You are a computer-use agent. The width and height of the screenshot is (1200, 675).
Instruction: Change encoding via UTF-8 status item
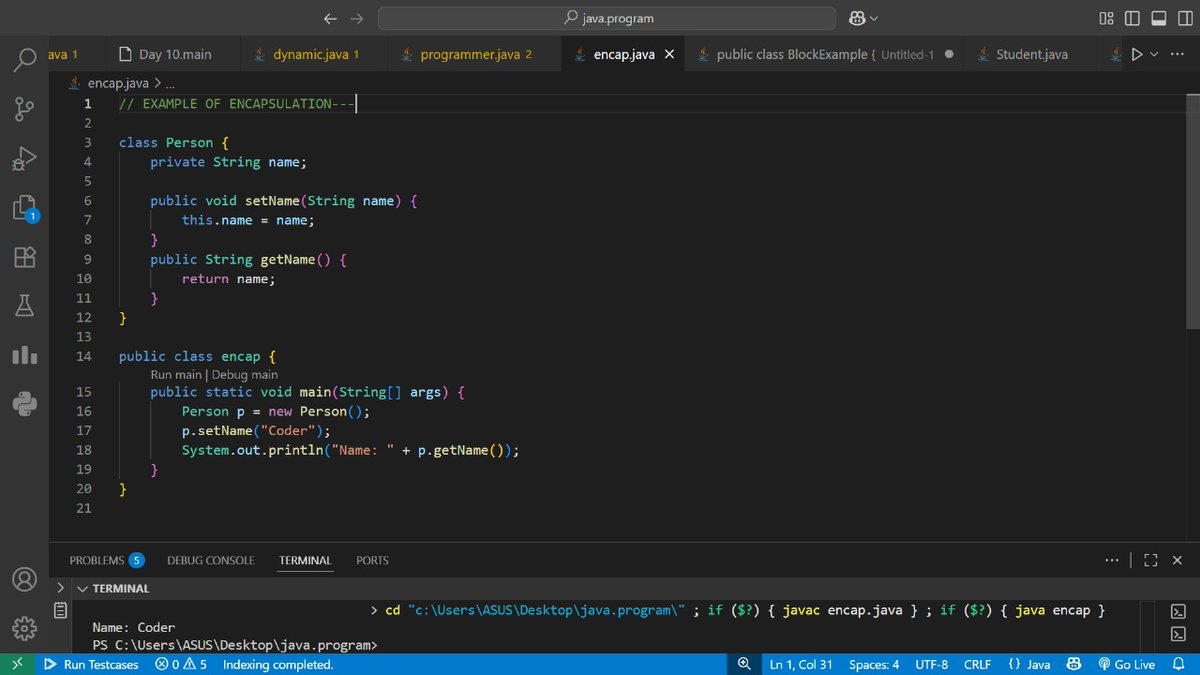tap(931, 664)
